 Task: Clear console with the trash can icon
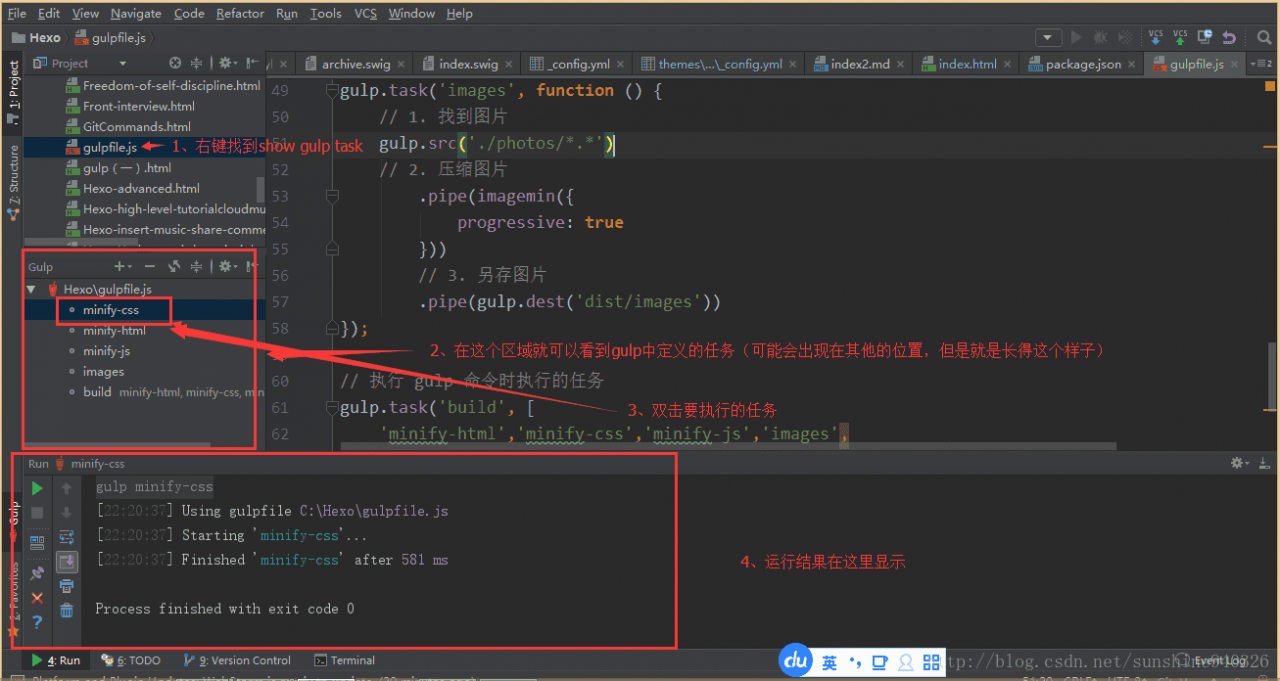click(x=67, y=610)
